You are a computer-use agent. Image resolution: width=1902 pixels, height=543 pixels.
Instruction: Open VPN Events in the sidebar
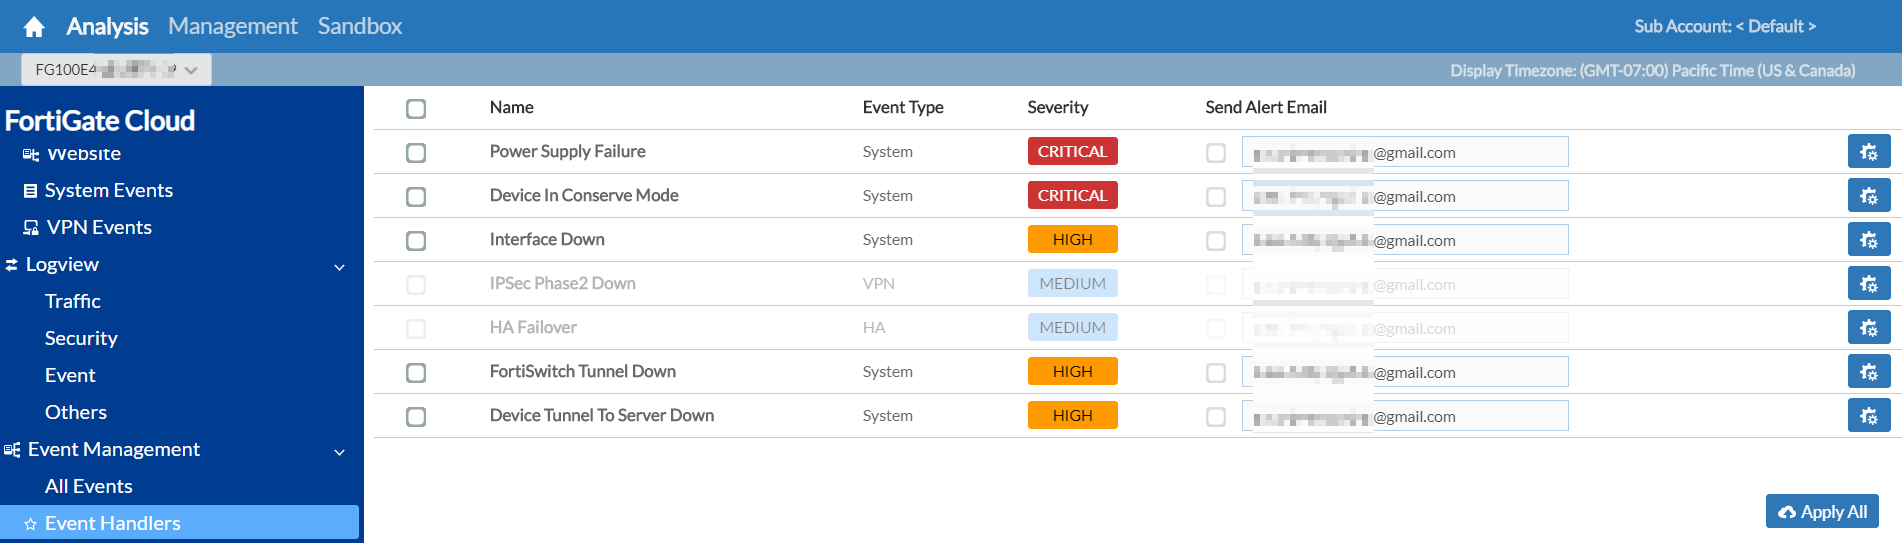pos(99,227)
